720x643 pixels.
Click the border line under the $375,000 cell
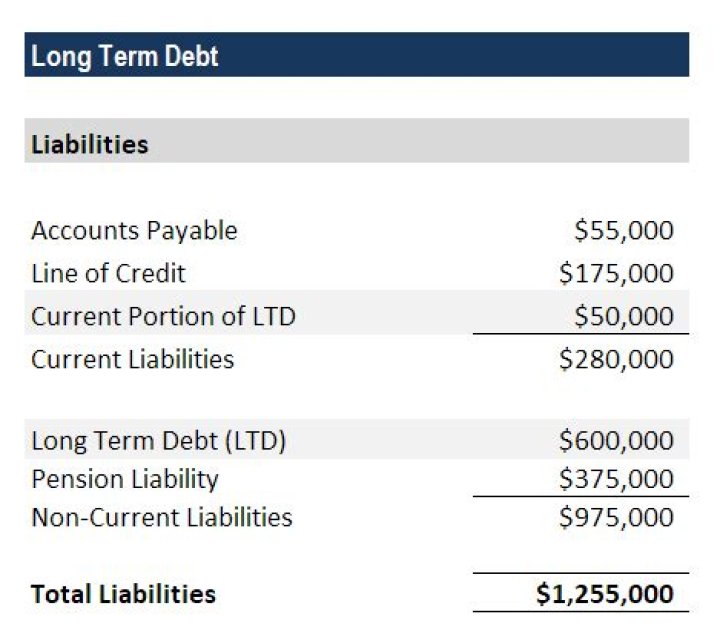(x=581, y=496)
